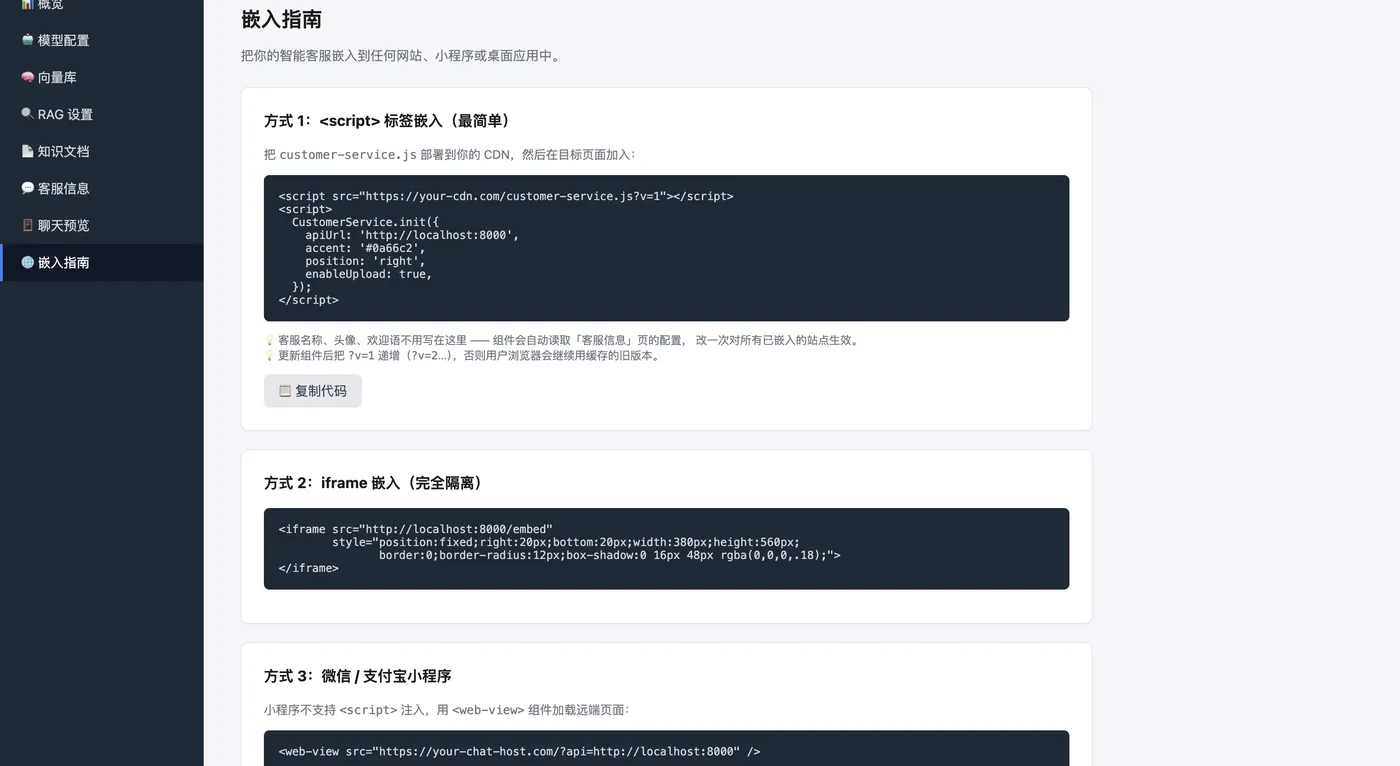Open 聊天预览 from the sidebar
This screenshot has height=766, width=1400.
(101, 225)
